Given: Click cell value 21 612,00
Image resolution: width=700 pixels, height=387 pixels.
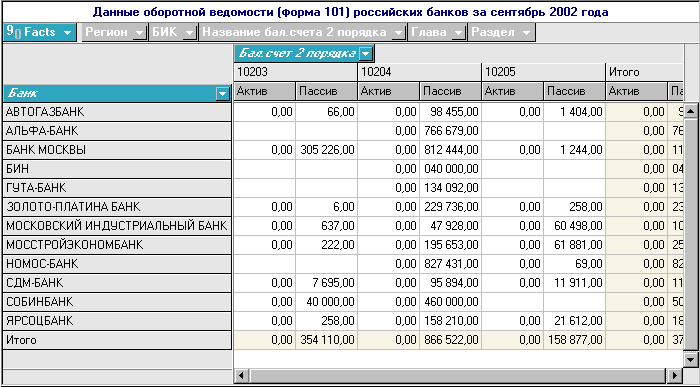Looking at the screenshot, I should [x=575, y=320].
